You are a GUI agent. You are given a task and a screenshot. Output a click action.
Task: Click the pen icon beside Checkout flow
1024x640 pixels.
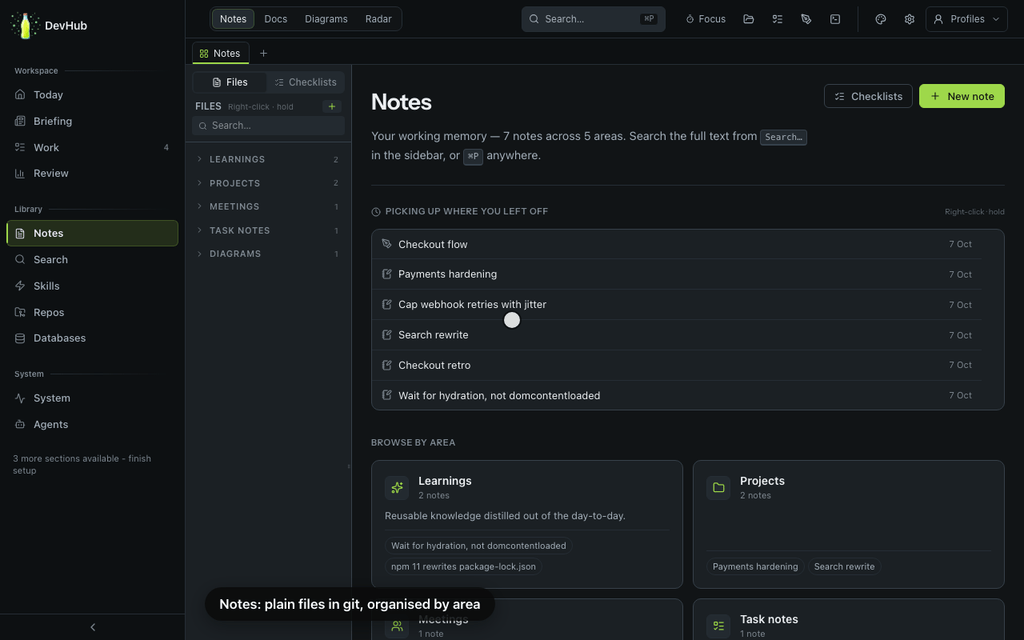(387, 244)
